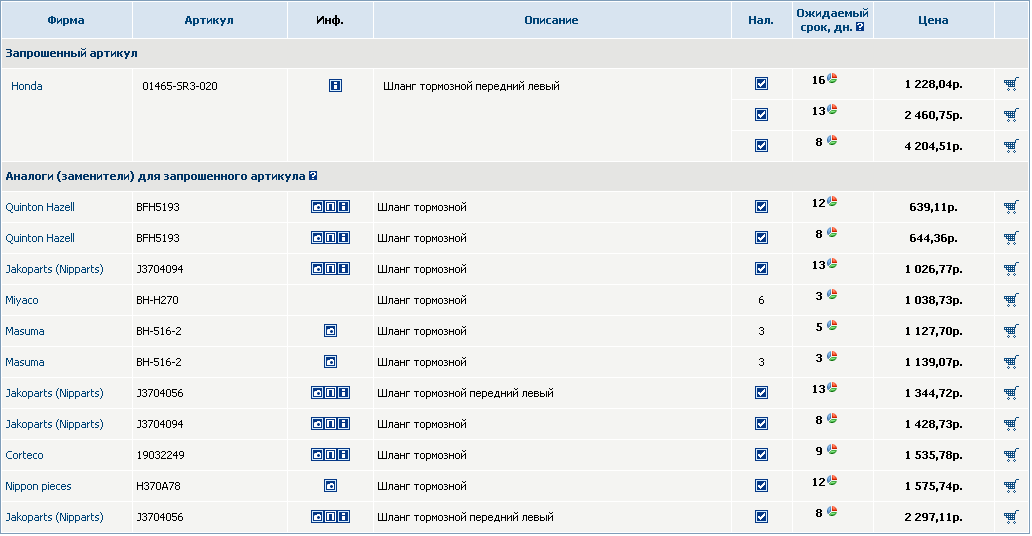This screenshot has width=1032, height=536.
Task: Open Quinton Hazell link in 639,11р. row
Action: click(40, 207)
